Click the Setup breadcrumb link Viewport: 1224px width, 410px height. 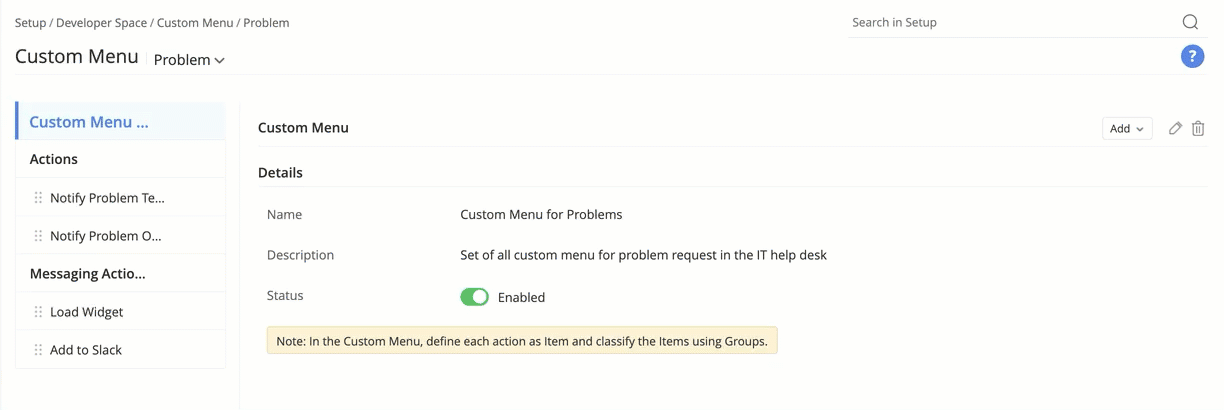pos(30,22)
